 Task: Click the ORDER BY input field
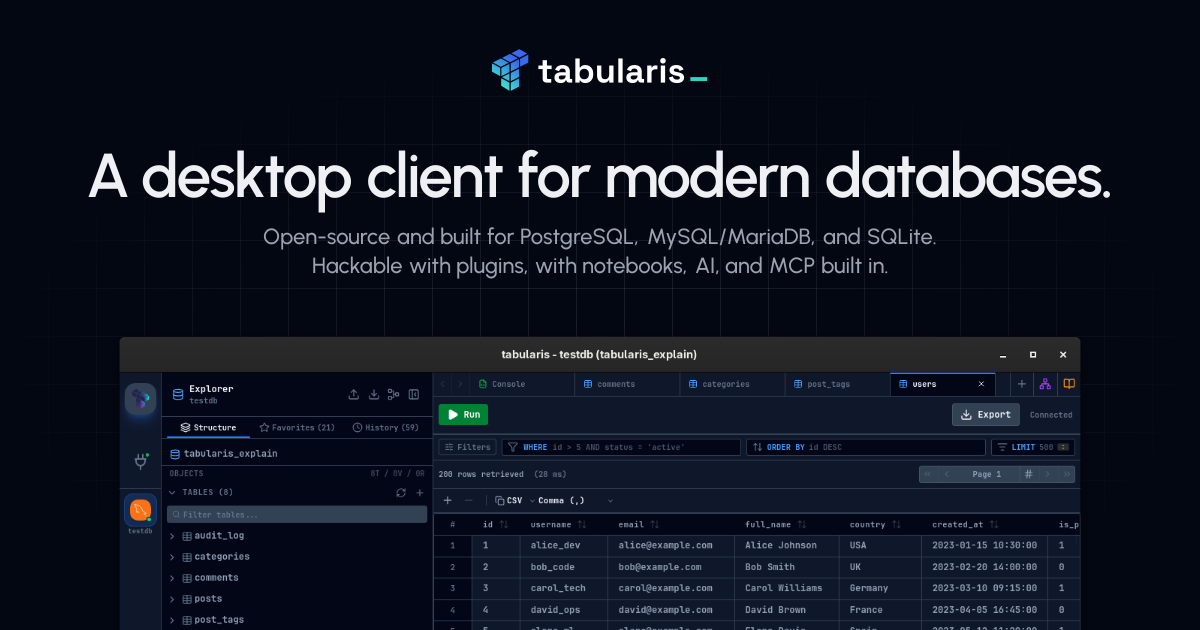pyautogui.click(x=865, y=447)
